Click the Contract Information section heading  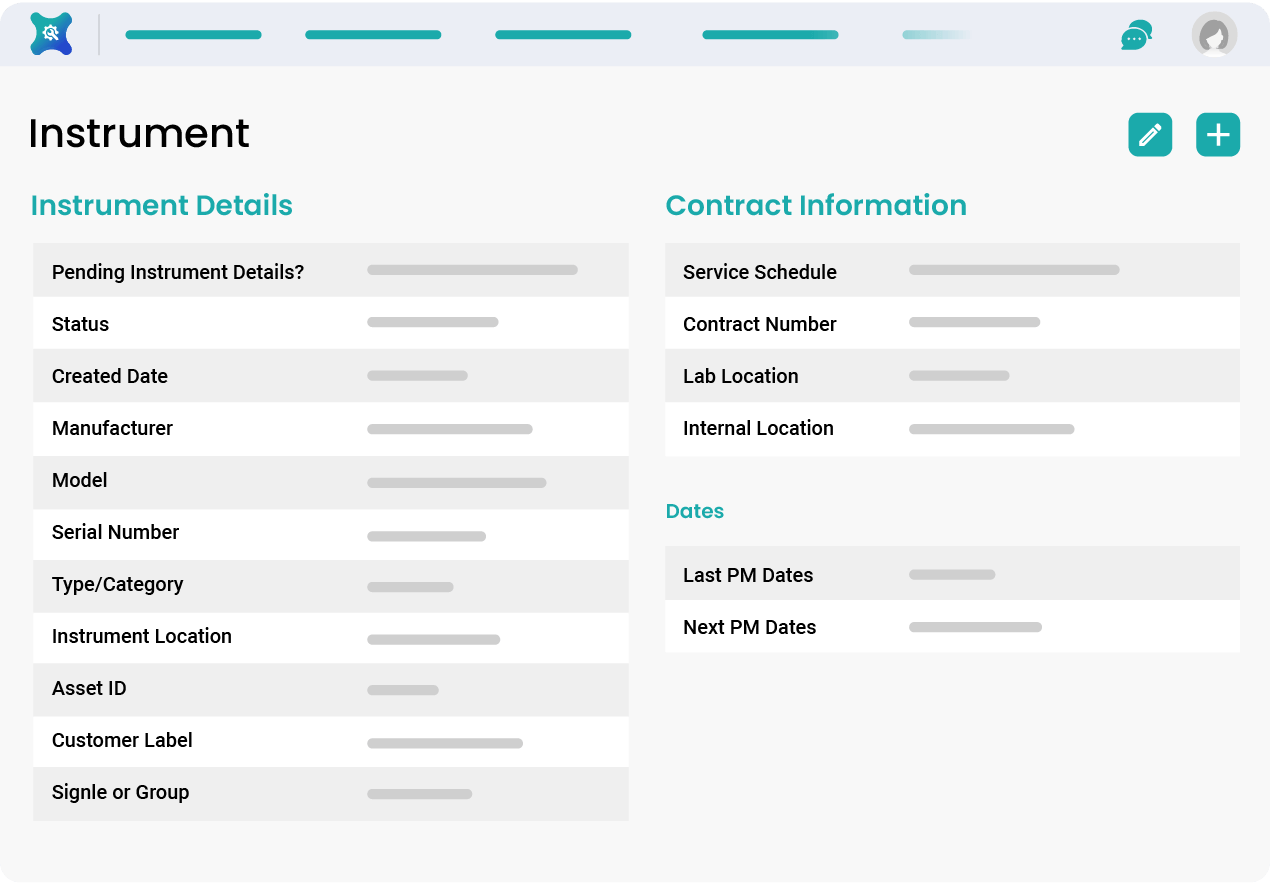click(x=816, y=205)
